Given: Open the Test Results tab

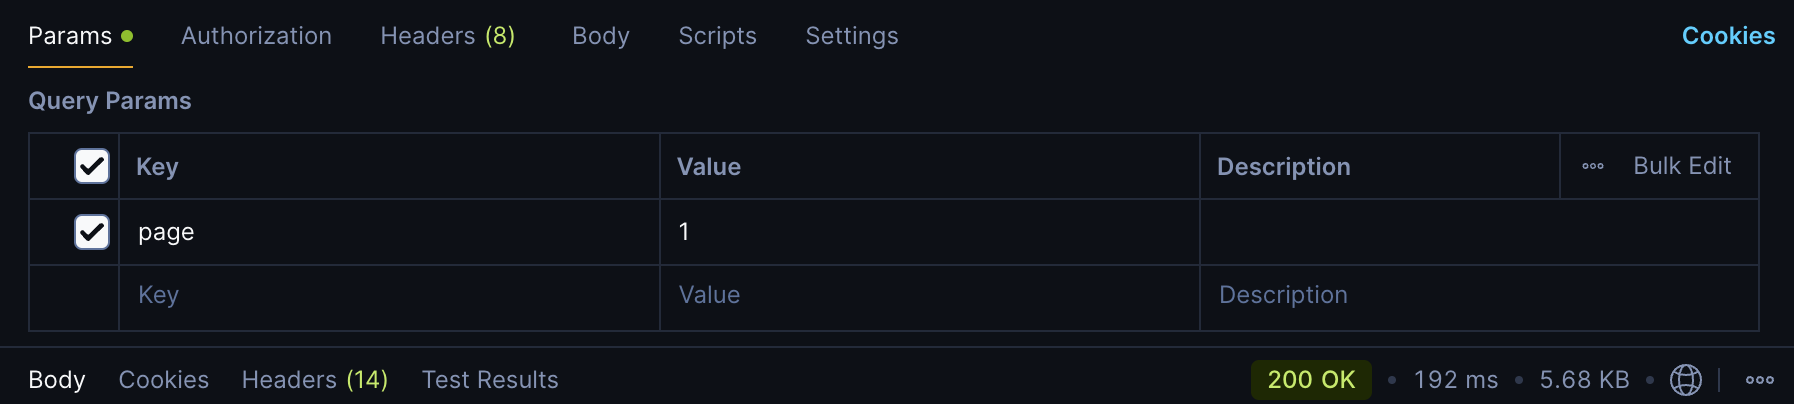Looking at the screenshot, I should coord(490,380).
